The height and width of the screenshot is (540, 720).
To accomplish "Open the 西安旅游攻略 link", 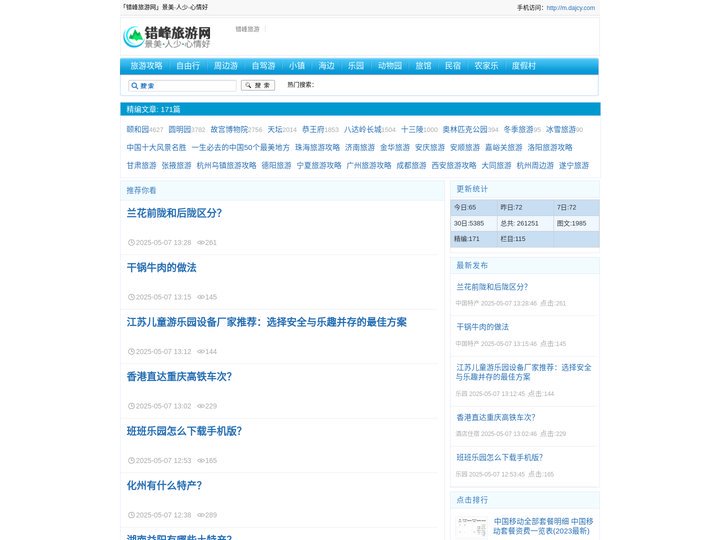I will click(x=454, y=165).
